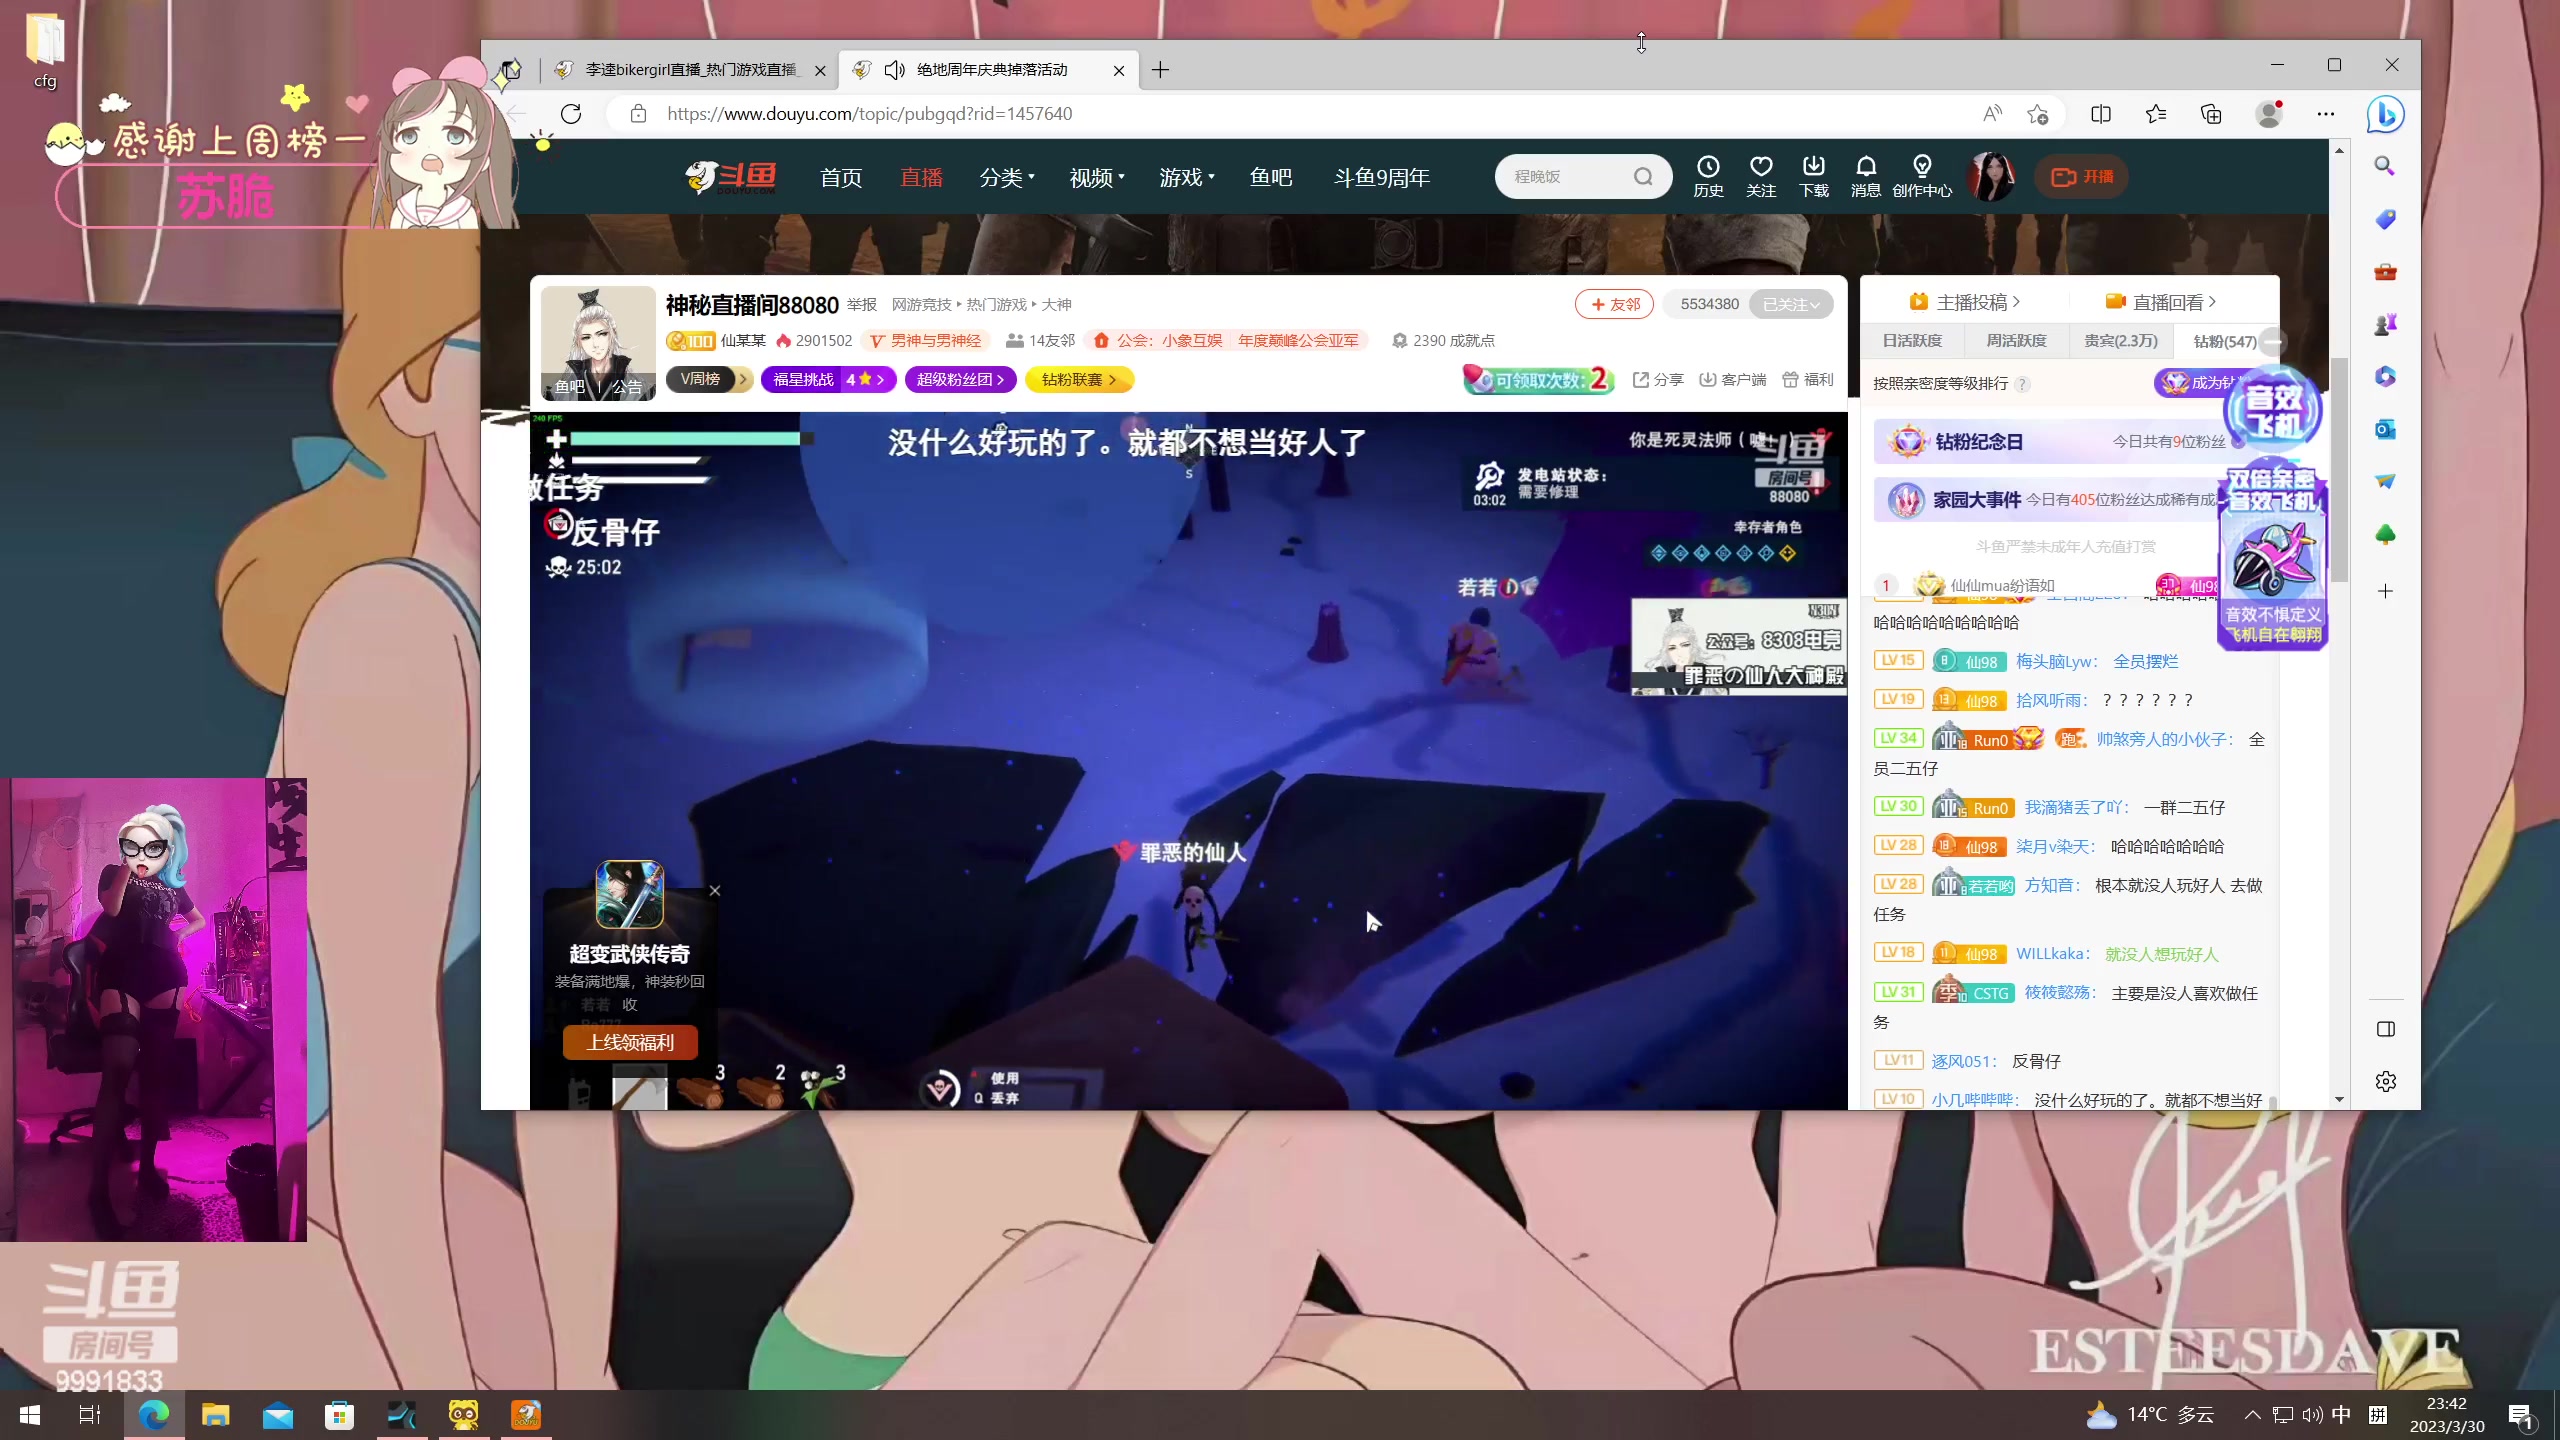Open the 创作中心 creator center icon
The width and height of the screenshot is (2560, 1440).
click(x=1922, y=176)
